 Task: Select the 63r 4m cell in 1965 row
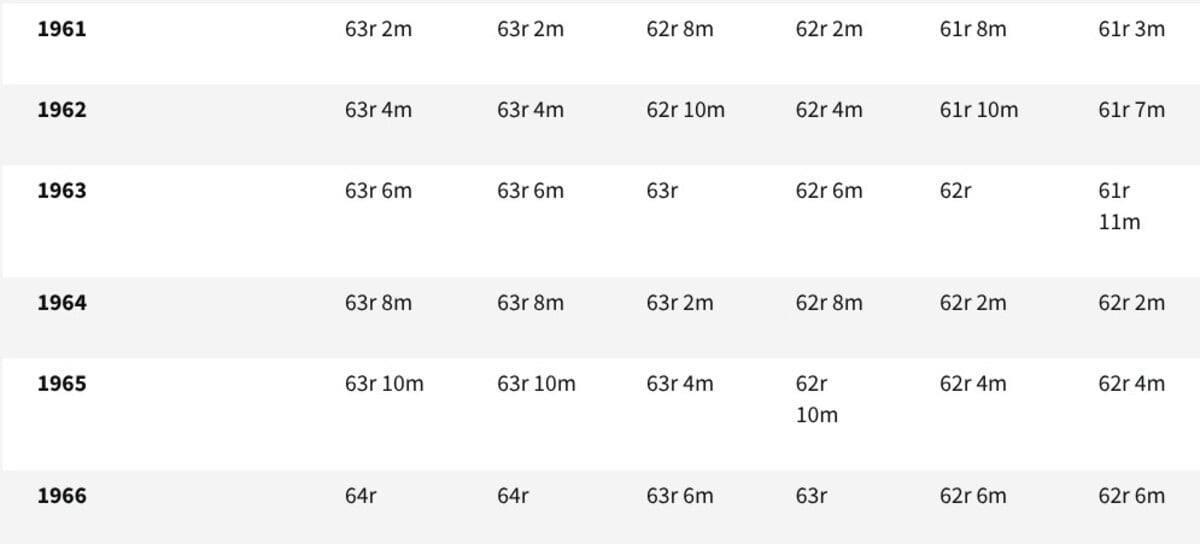[x=679, y=384]
